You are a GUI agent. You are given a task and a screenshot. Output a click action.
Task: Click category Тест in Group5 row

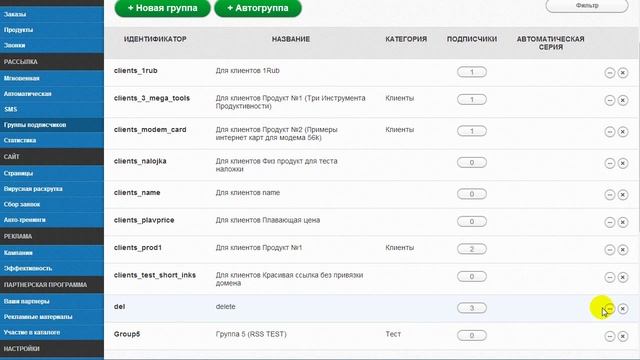point(393,334)
